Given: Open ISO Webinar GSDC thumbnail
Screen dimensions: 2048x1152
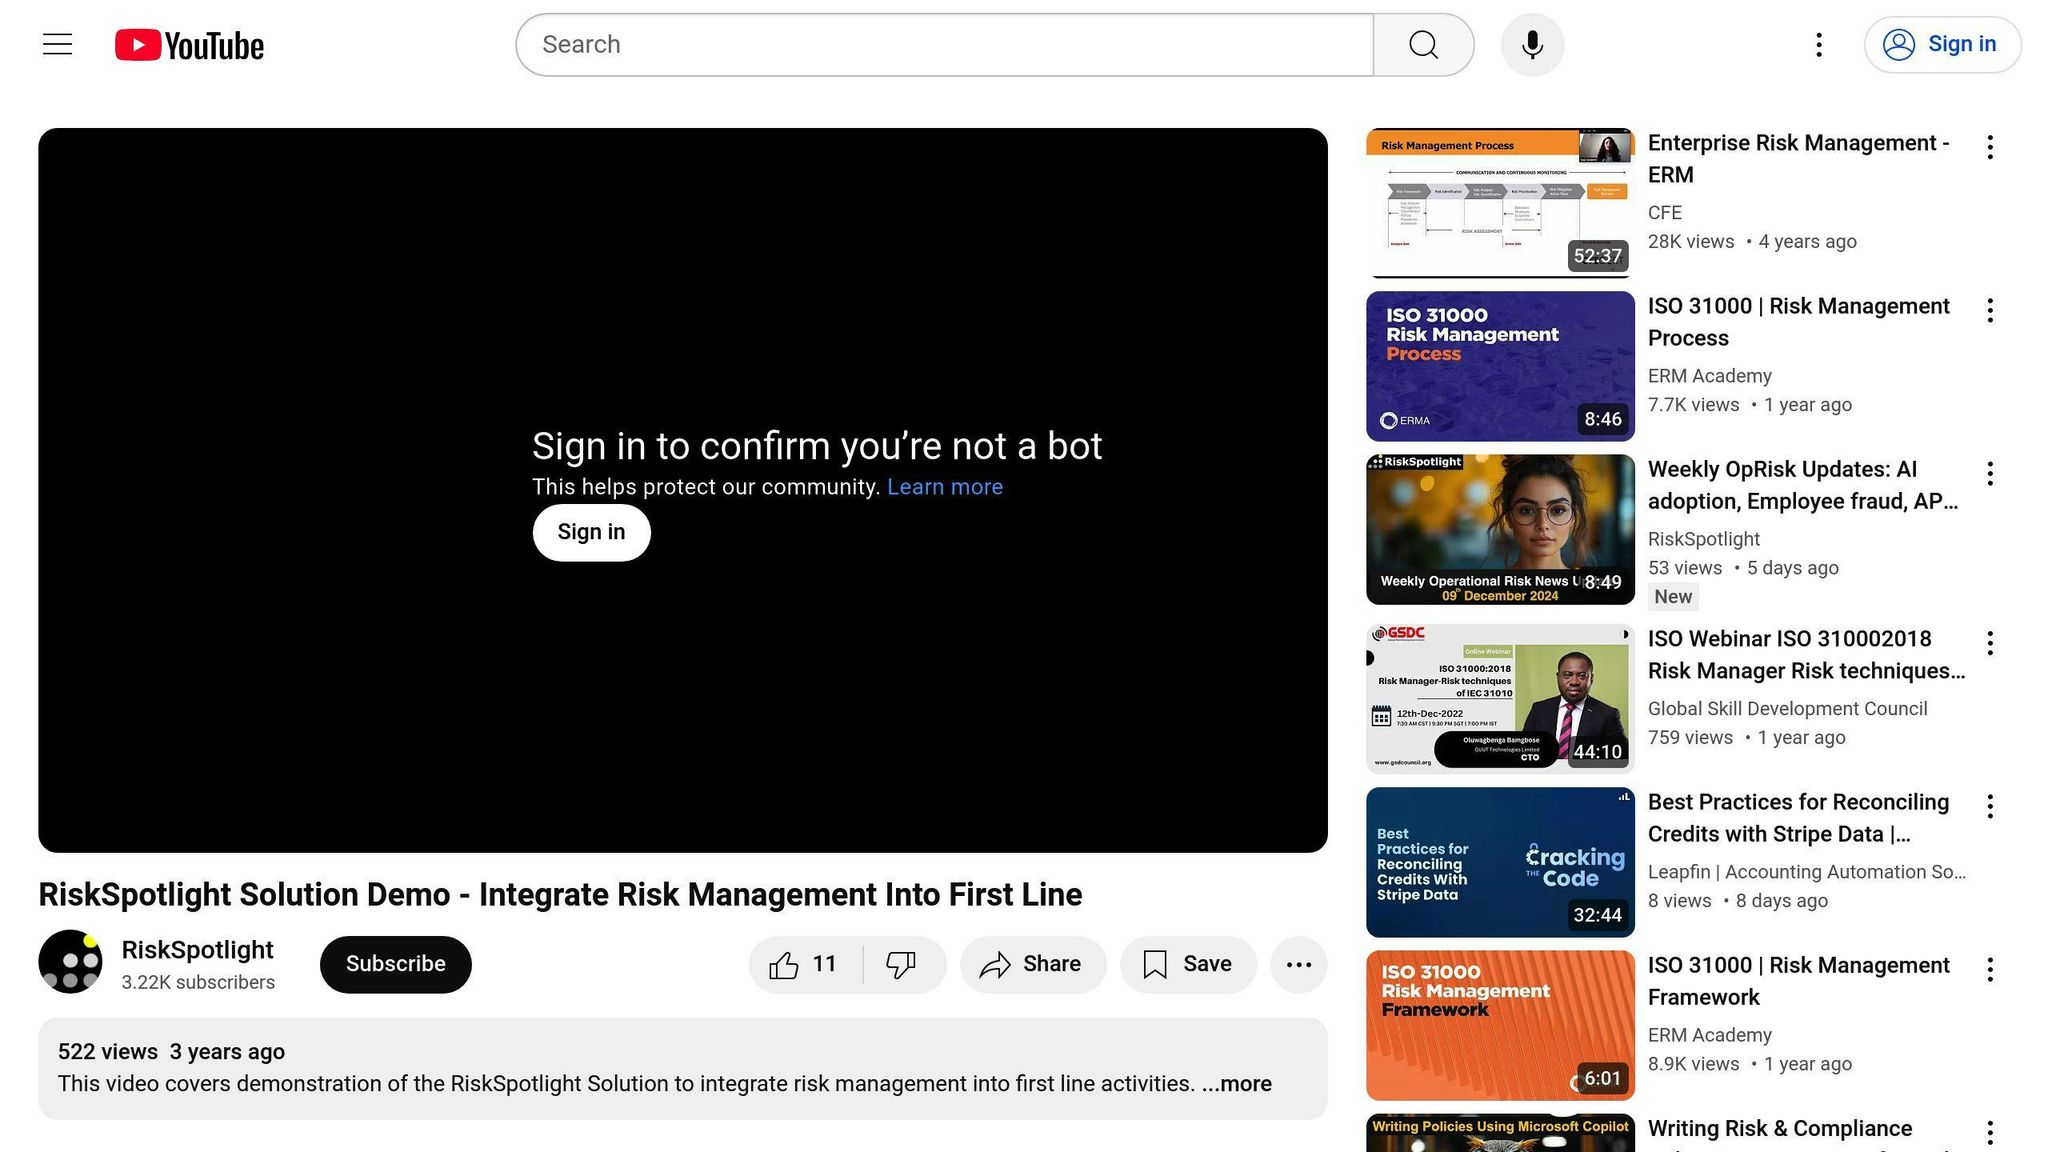Looking at the screenshot, I should click(x=1500, y=698).
